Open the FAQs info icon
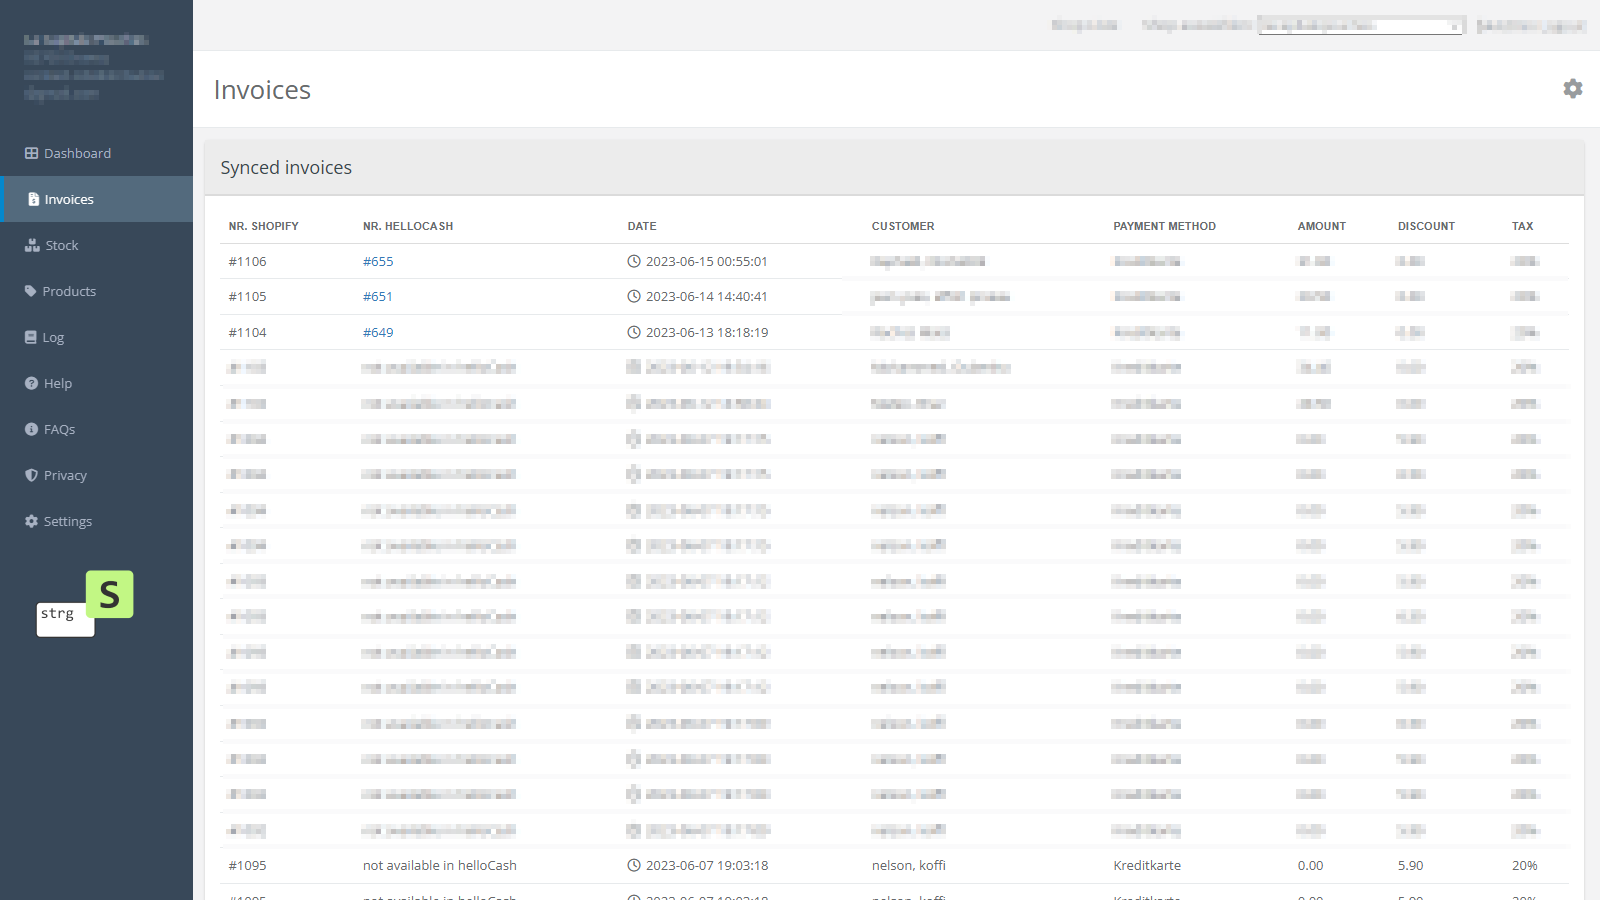 pyautogui.click(x=30, y=429)
